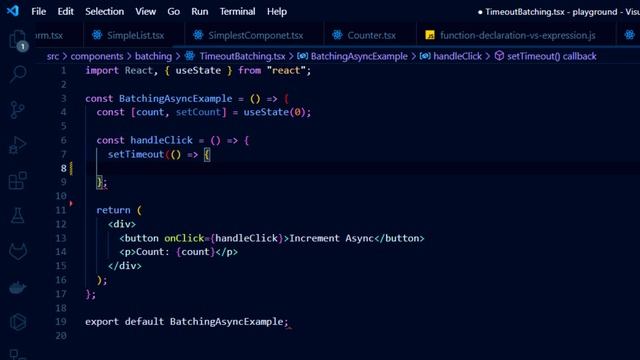Open the Terminal menu
This screenshot has height=360, width=640.
click(238, 11)
